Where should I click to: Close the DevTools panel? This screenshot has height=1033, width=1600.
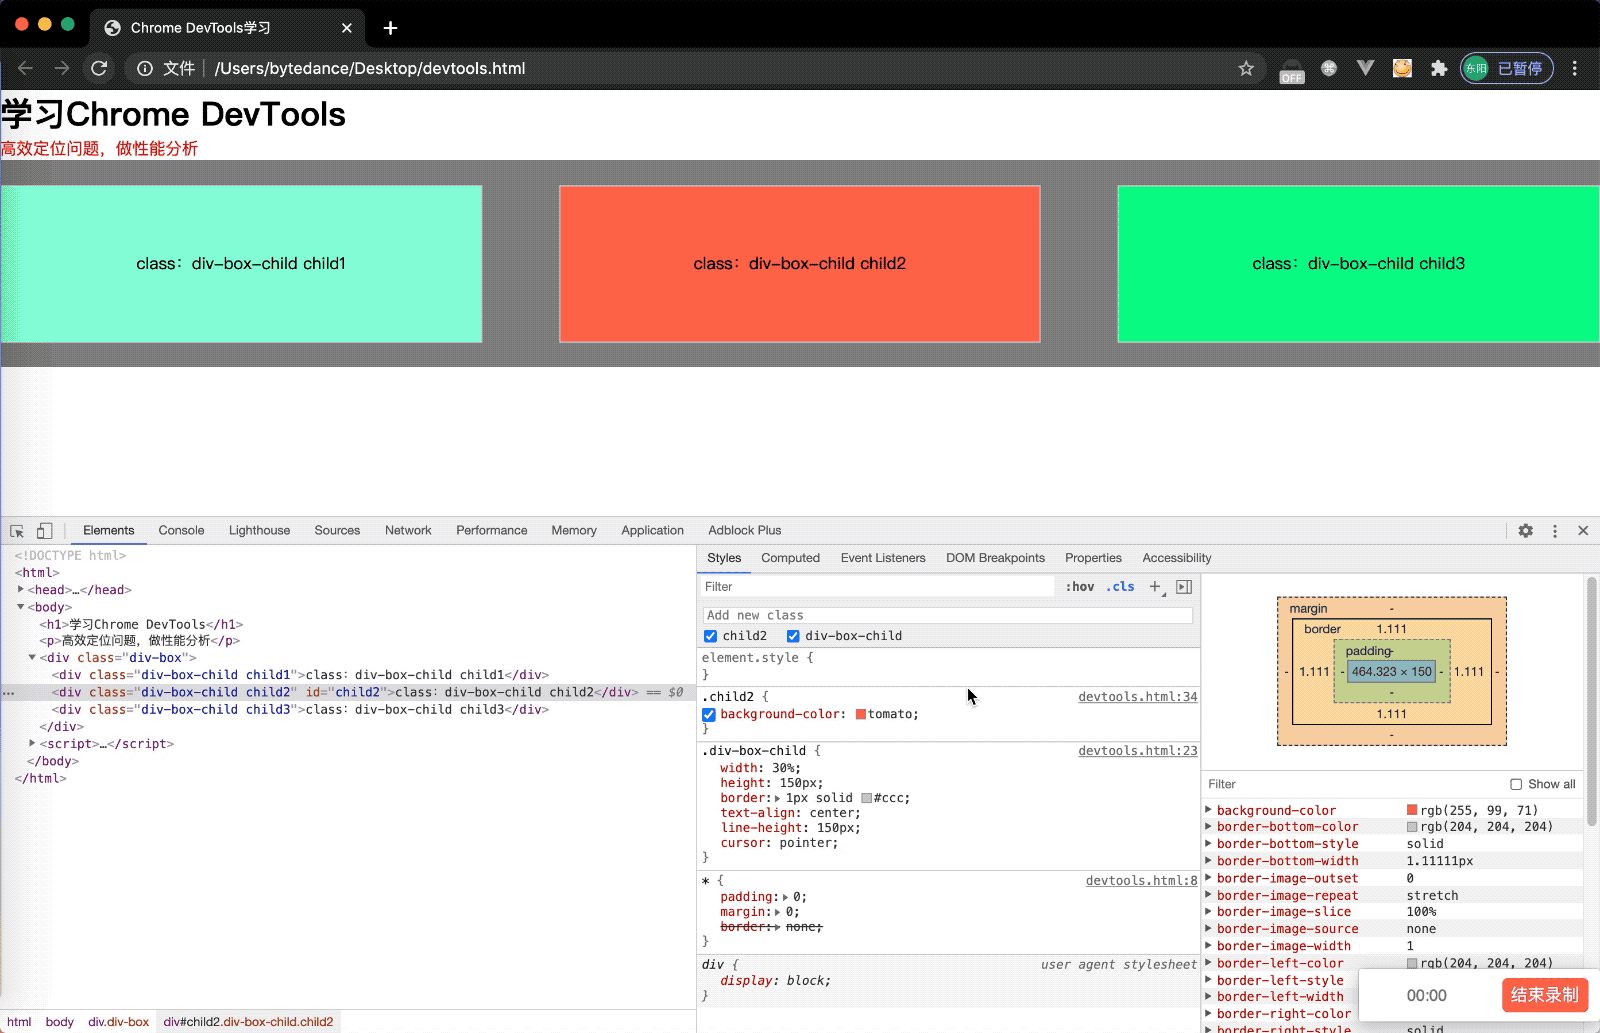click(1583, 531)
